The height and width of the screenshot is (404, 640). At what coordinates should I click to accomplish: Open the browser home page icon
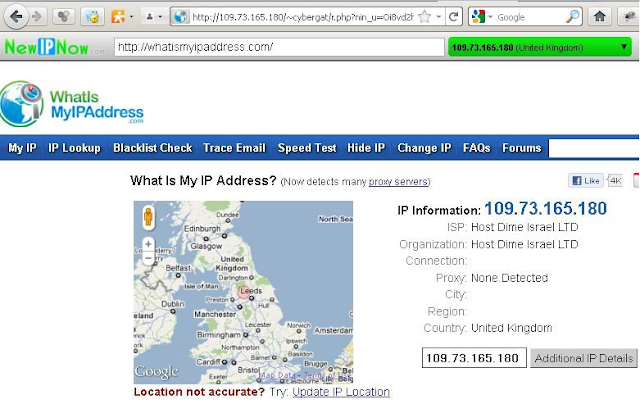(600, 17)
